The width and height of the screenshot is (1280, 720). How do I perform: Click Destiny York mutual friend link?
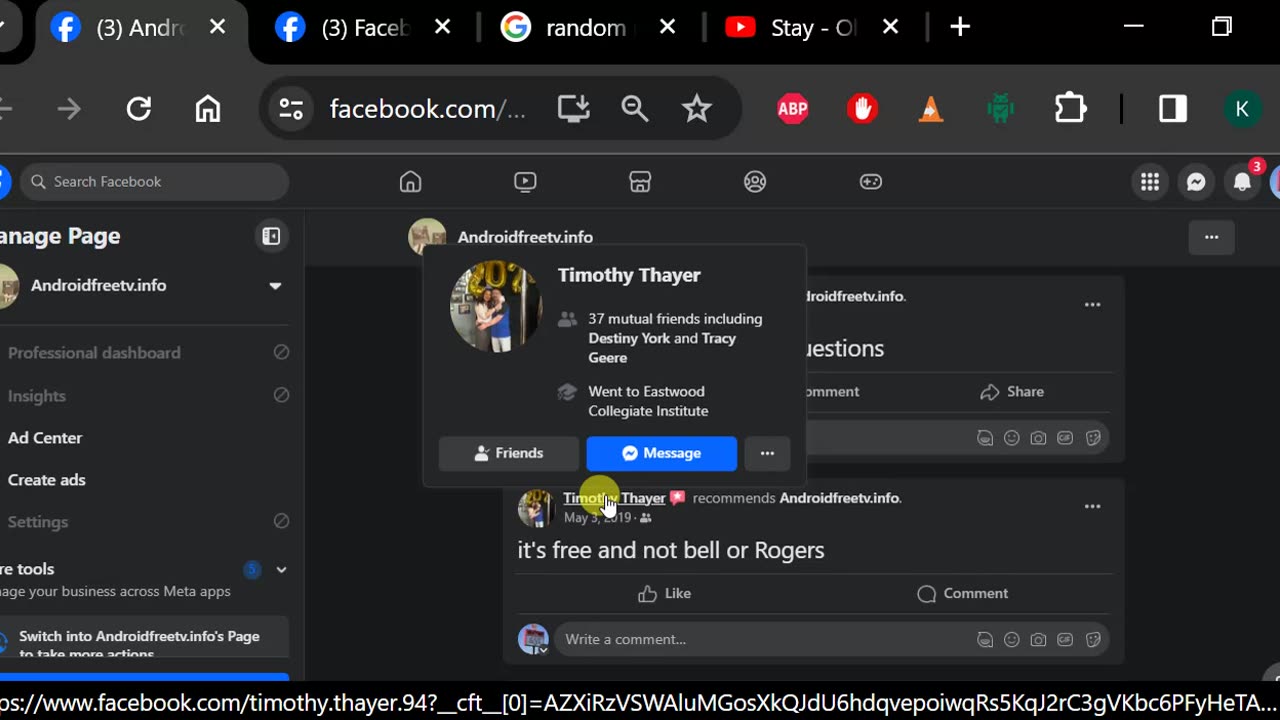pyautogui.click(x=629, y=338)
